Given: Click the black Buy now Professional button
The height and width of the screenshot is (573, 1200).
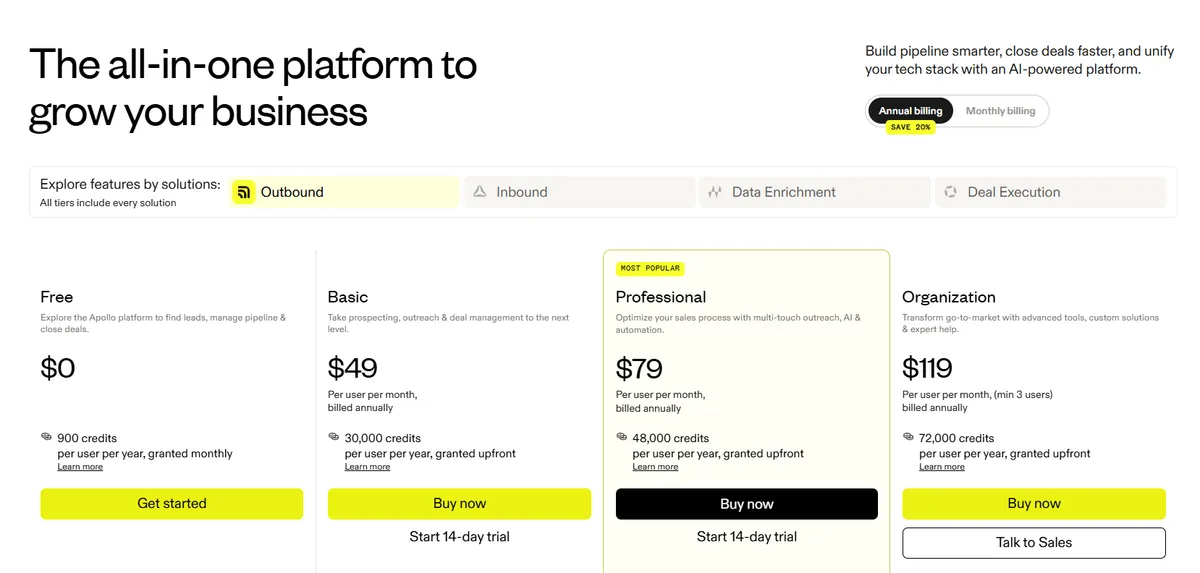Looking at the screenshot, I should point(747,504).
